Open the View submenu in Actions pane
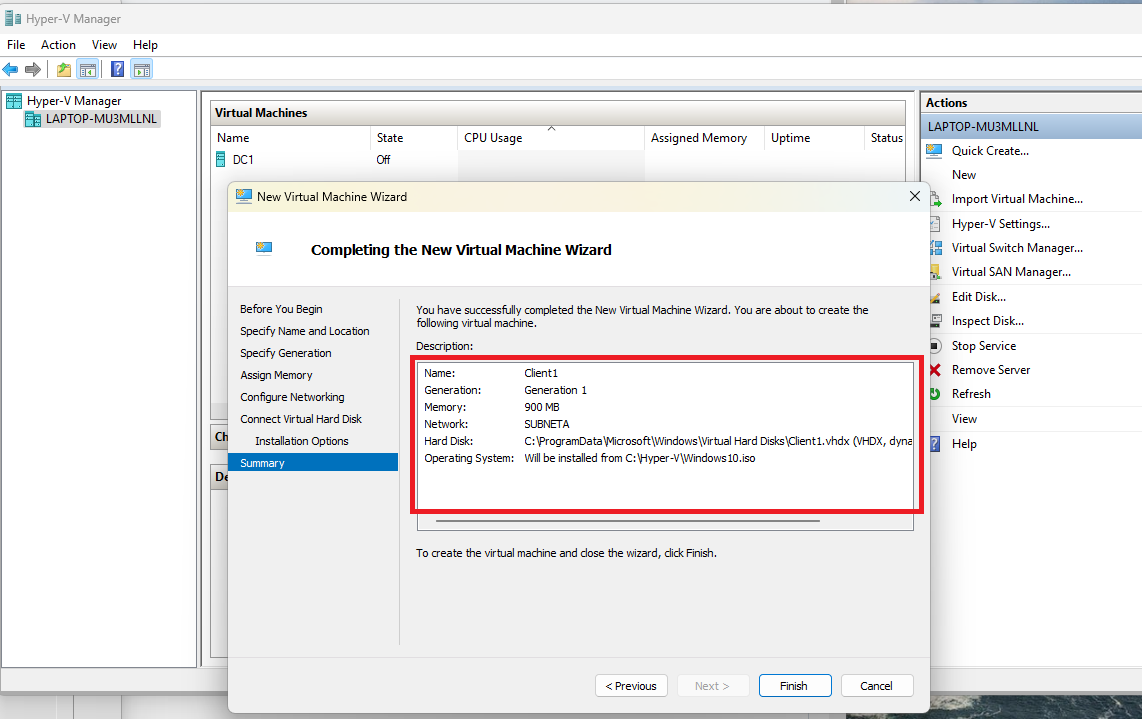The height and width of the screenshot is (719, 1142). tap(964, 419)
